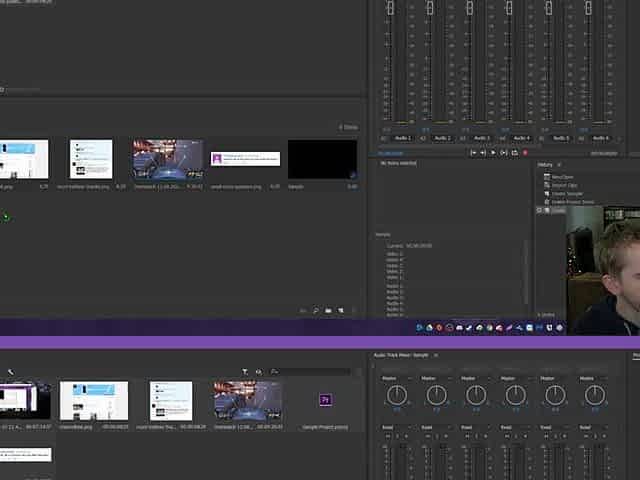This screenshot has height=480, width=640.
Task: Open the fourth channel's Read automation dropdown
Action: (515, 427)
